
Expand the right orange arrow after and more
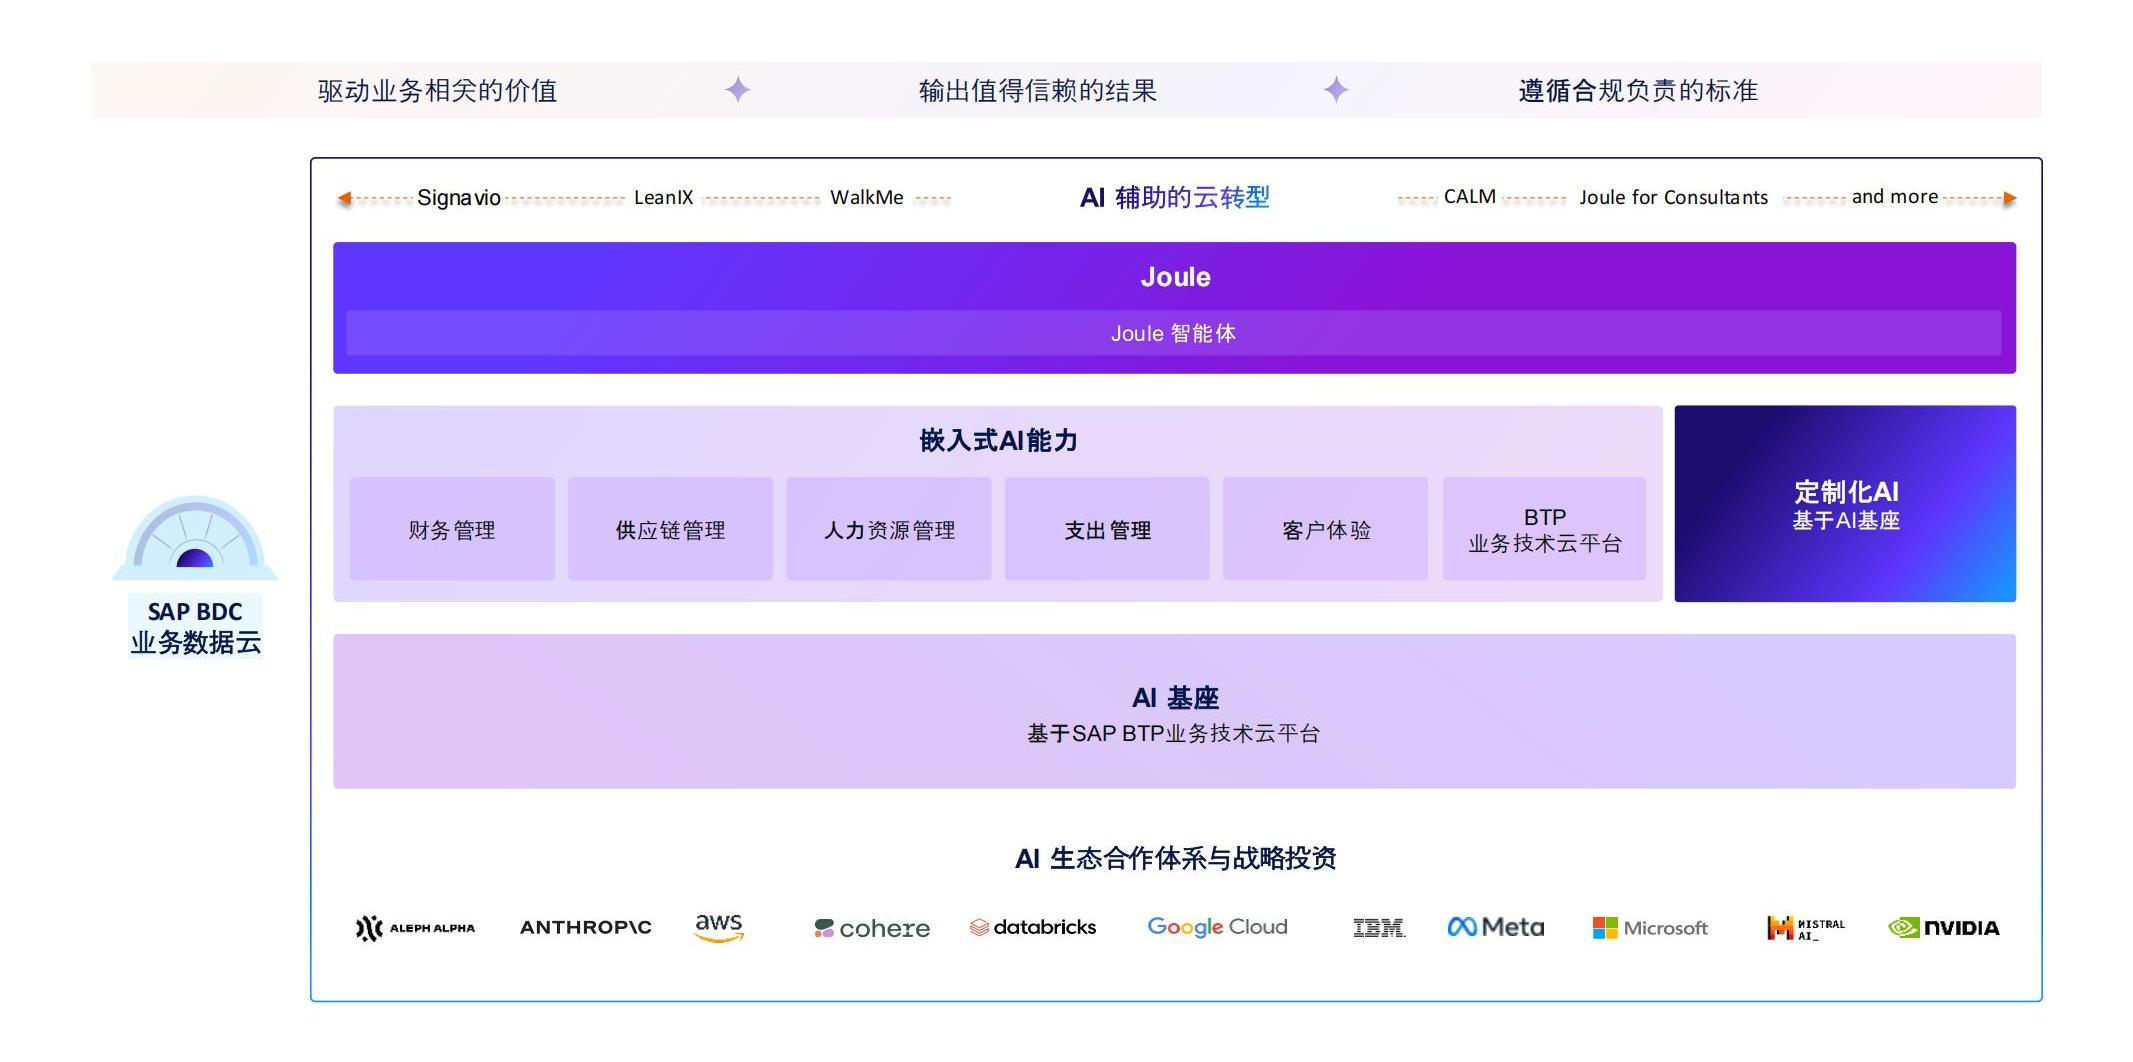point(2010,197)
